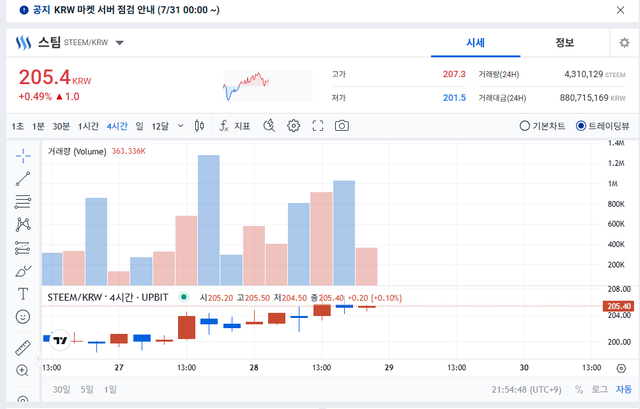Open the fx indicators menu
Image resolution: width=640 pixels, height=409 pixels.
point(224,126)
